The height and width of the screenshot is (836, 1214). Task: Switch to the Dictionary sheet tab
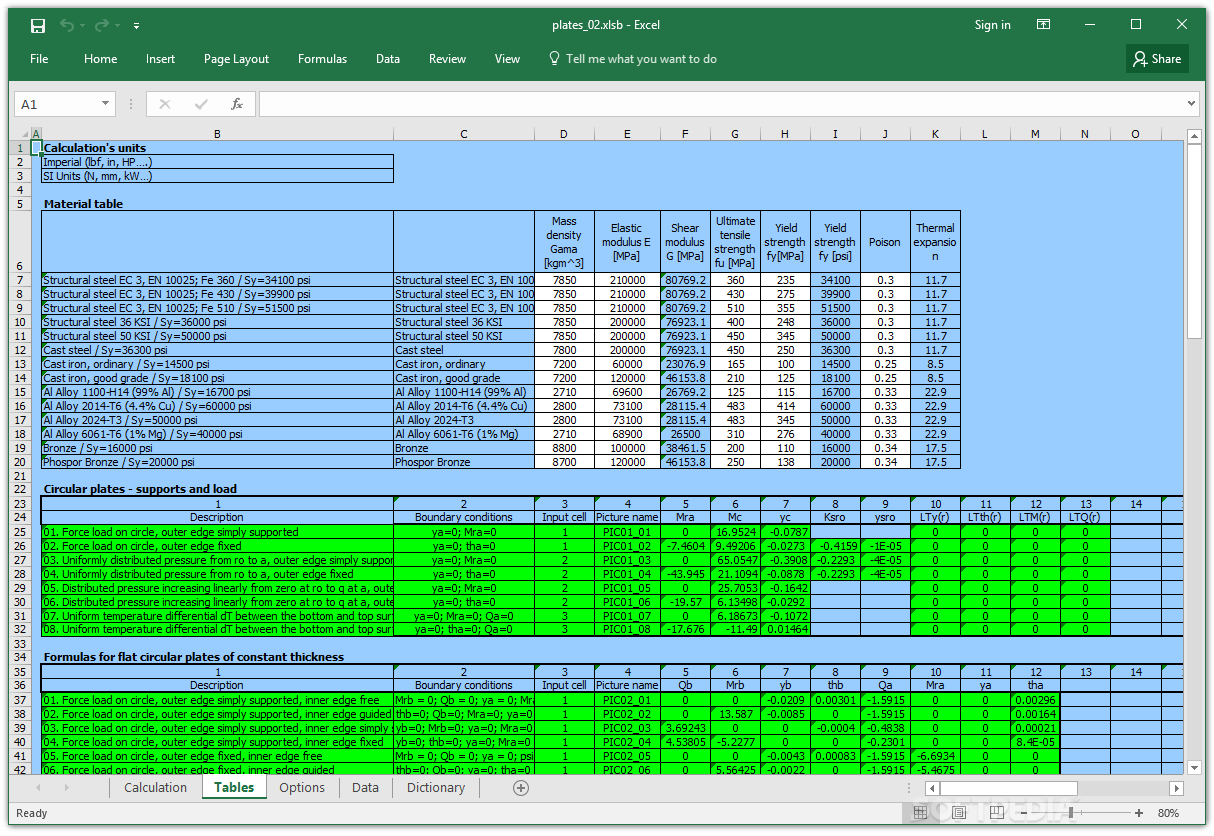[436, 788]
